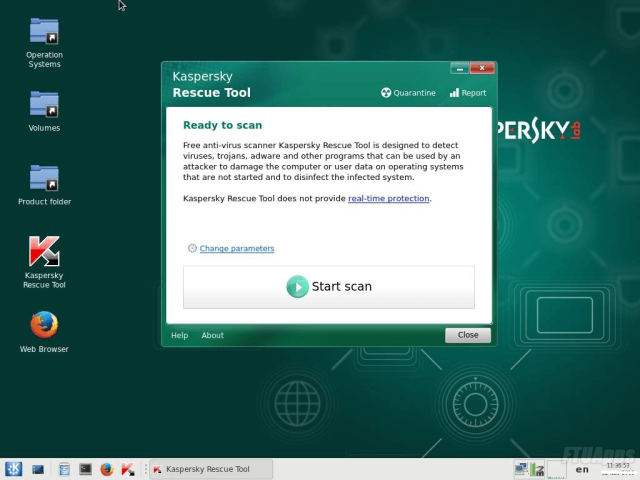Click the green play icon on Start scan
This screenshot has width=640, height=480.
297,287
